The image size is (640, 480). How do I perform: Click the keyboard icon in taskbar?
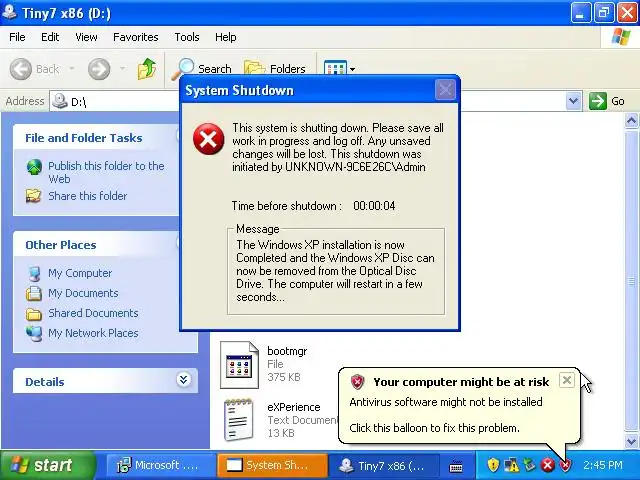point(456,466)
